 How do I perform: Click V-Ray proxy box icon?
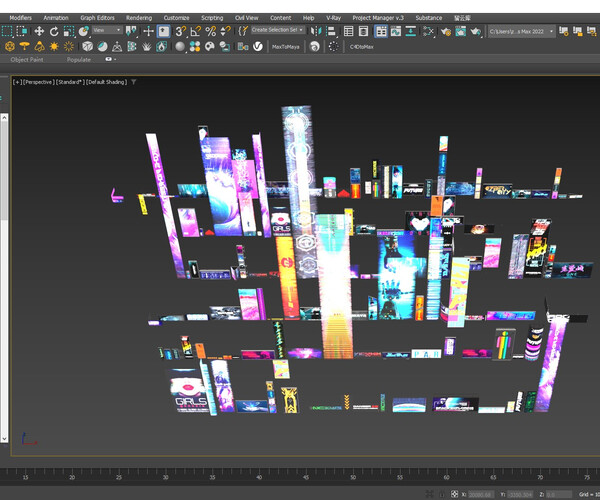(x=87, y=47)
